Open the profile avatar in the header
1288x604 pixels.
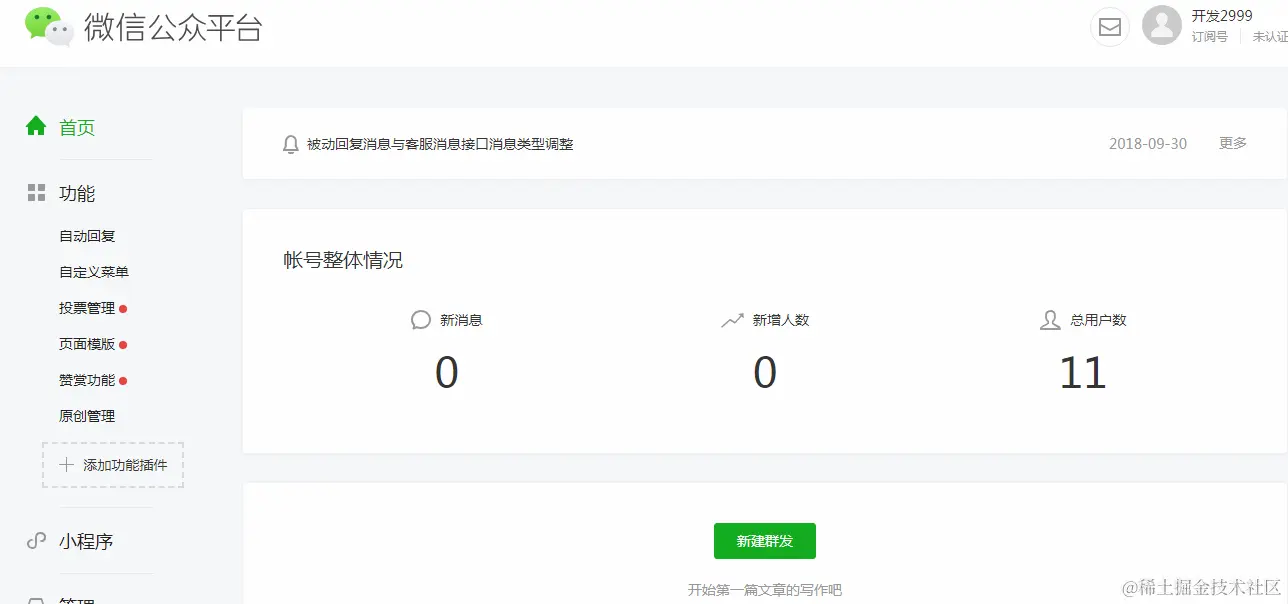click(1161, 27)
